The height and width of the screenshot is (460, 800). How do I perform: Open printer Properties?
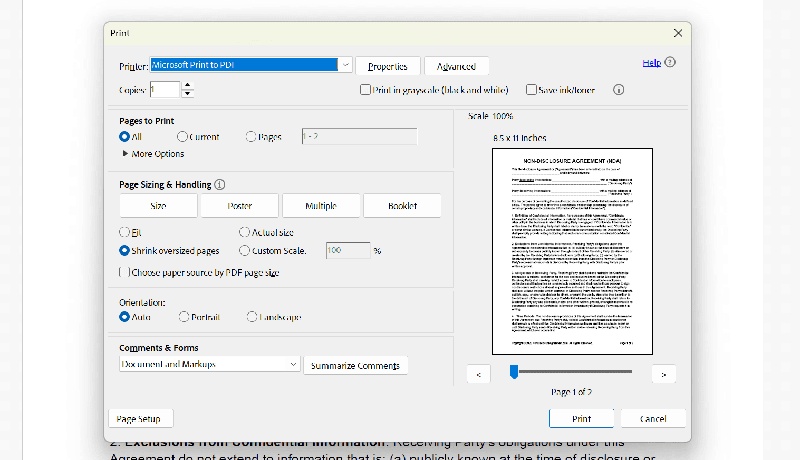(388, 66)
